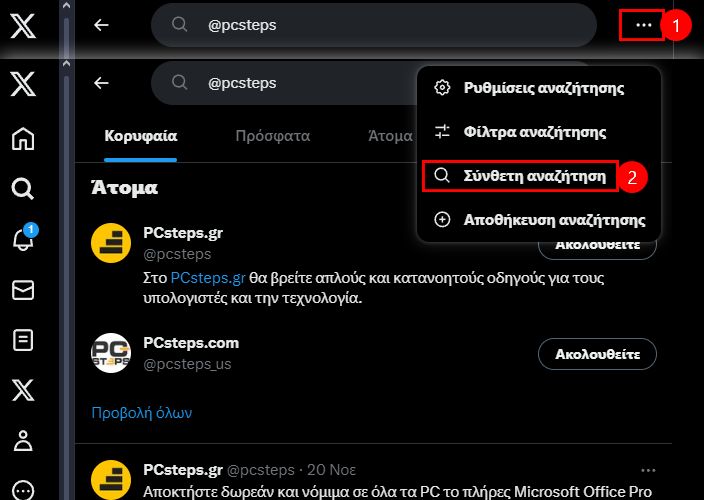Open the Lists document icon in the sidebar
The image size is (704, 500).
(23, 340)
